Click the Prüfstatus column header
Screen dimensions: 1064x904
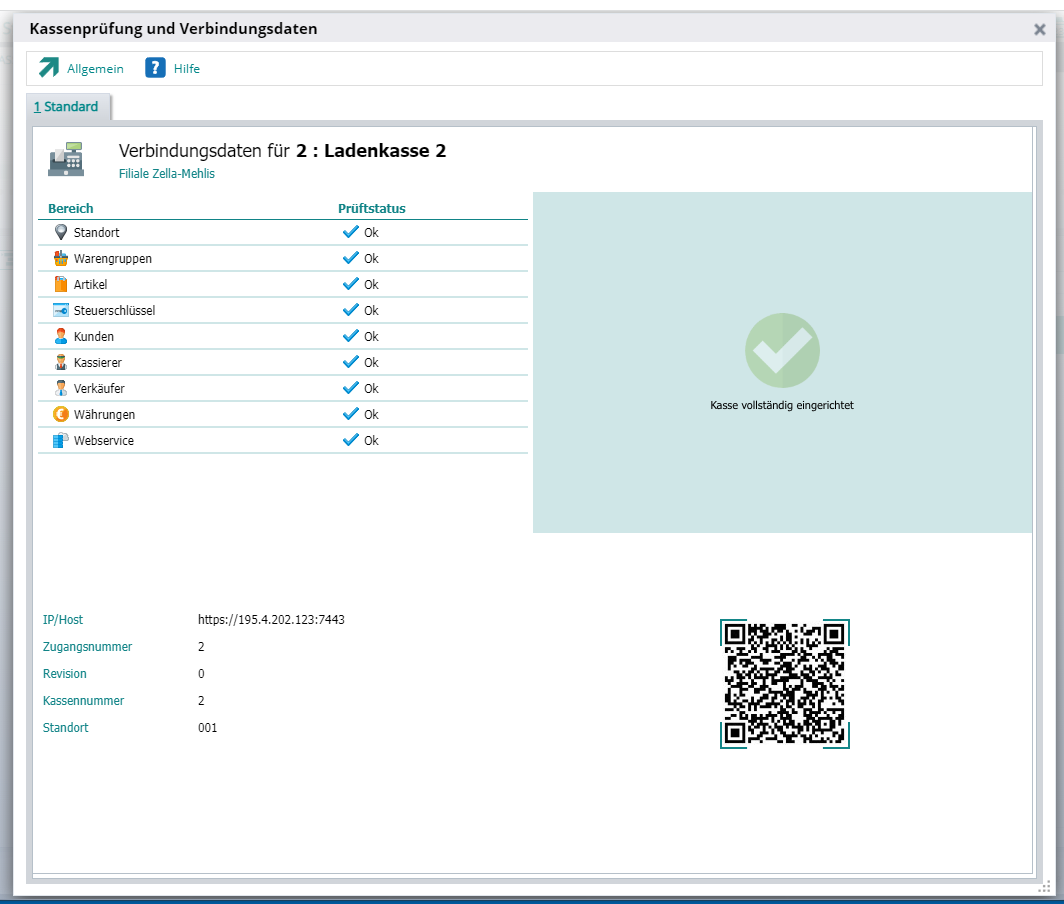point(371,209)
